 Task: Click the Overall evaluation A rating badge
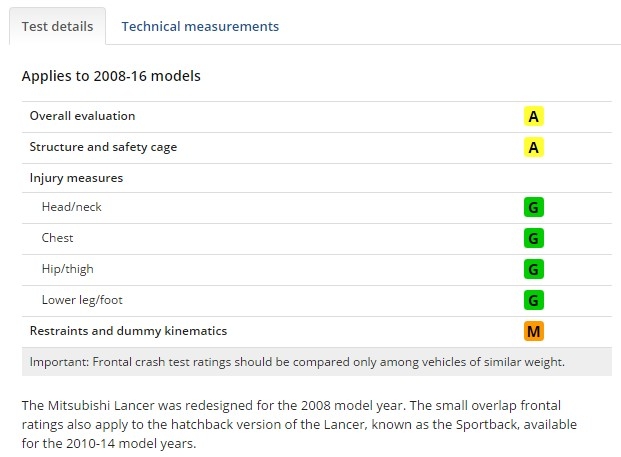pyautogui.click(x=533, y=116)
